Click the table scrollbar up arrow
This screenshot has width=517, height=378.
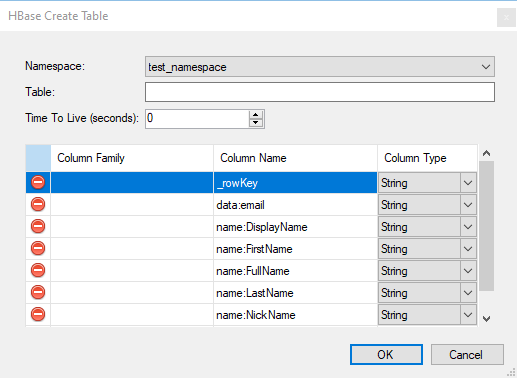486,153
